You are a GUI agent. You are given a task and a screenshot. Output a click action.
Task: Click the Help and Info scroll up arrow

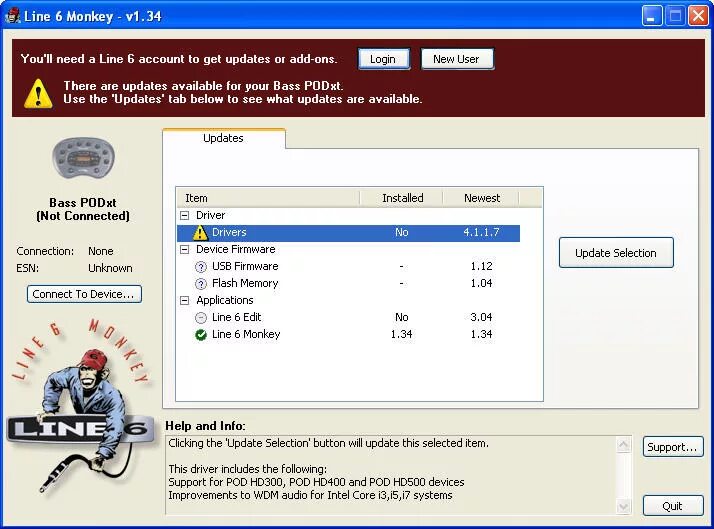(624, 445)
